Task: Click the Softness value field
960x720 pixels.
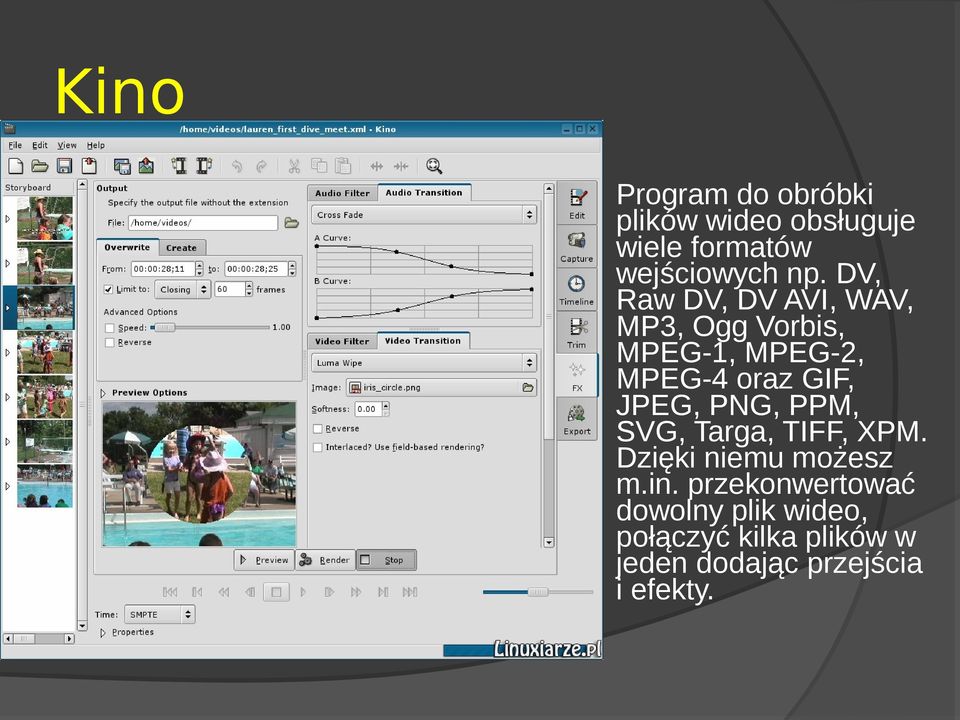Action: pos(369,409)
